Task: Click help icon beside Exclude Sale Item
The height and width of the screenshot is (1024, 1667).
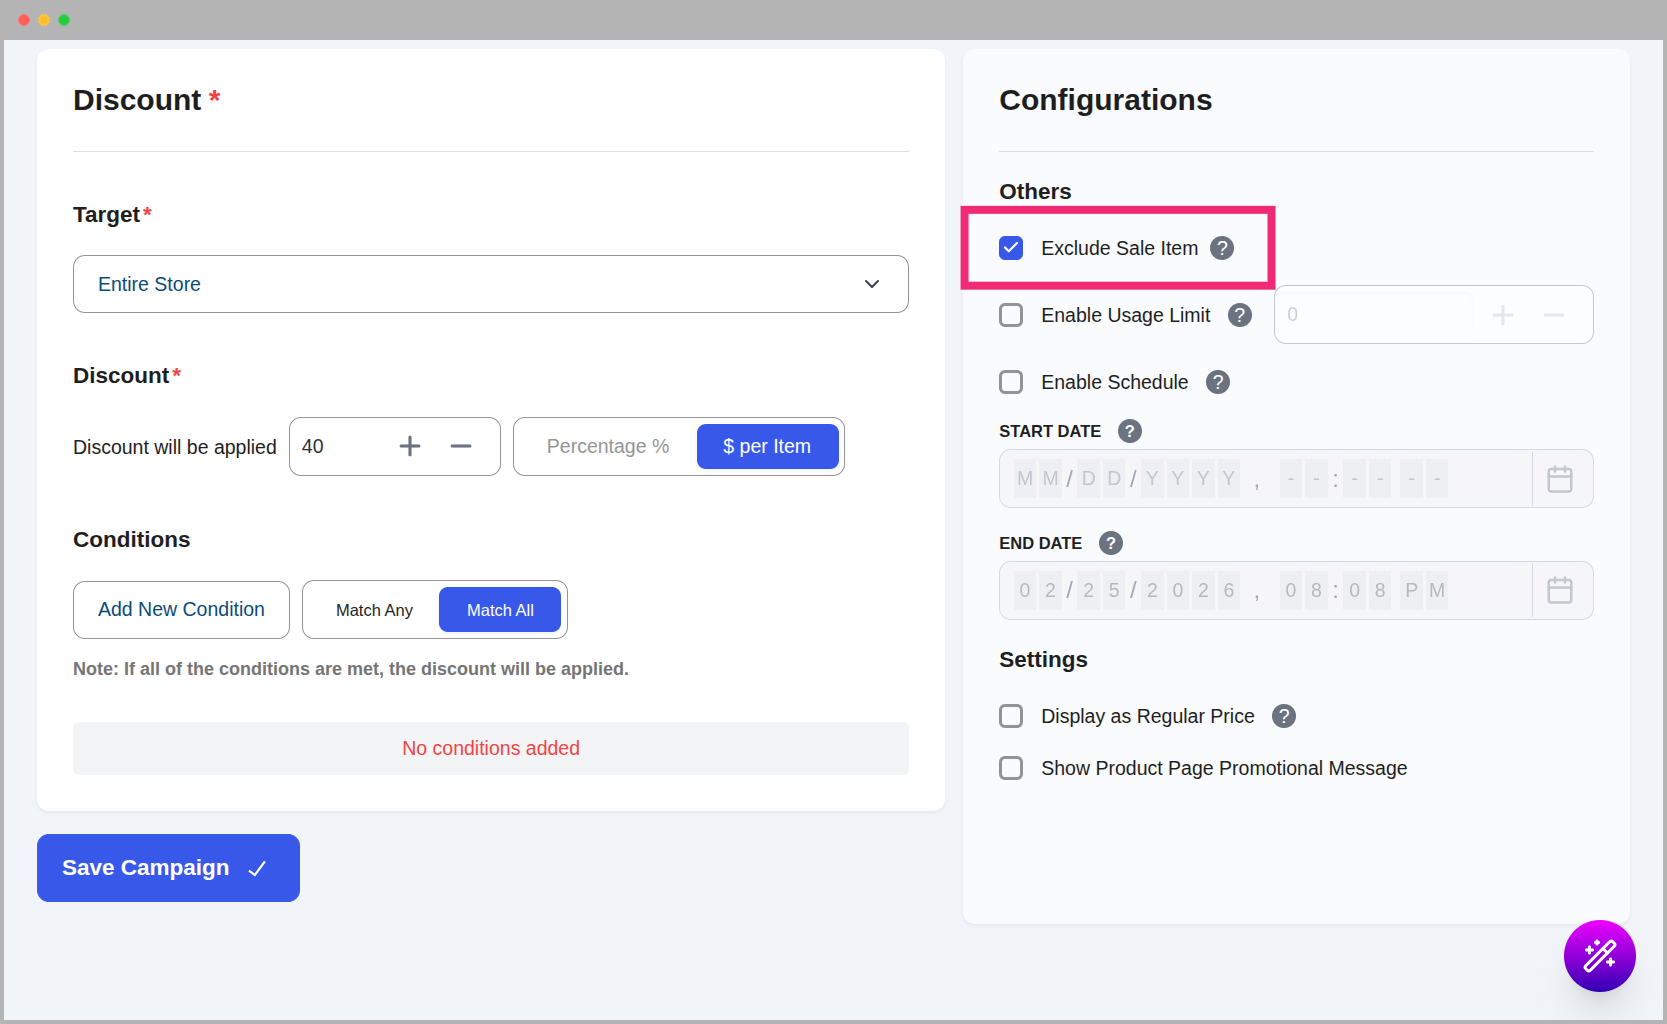Action: 1221,248
